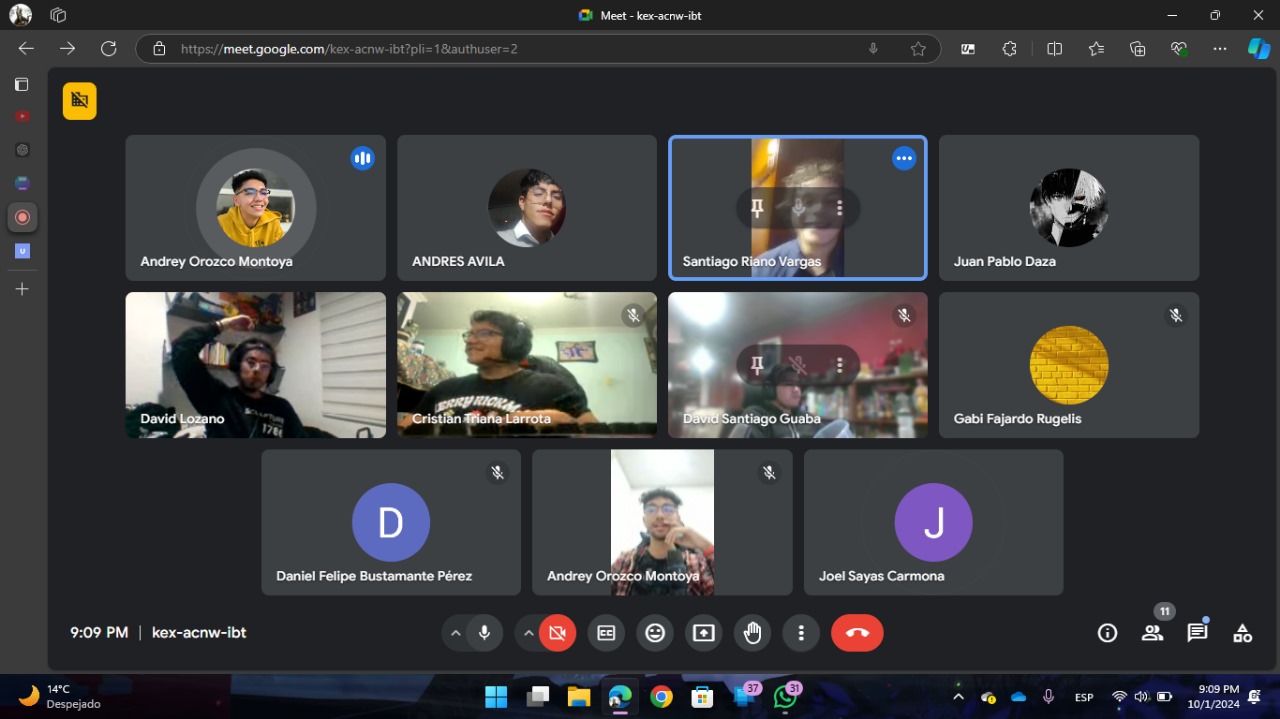
Task: Click the yellow extension icon above the video grid
Action: [80, 101]
